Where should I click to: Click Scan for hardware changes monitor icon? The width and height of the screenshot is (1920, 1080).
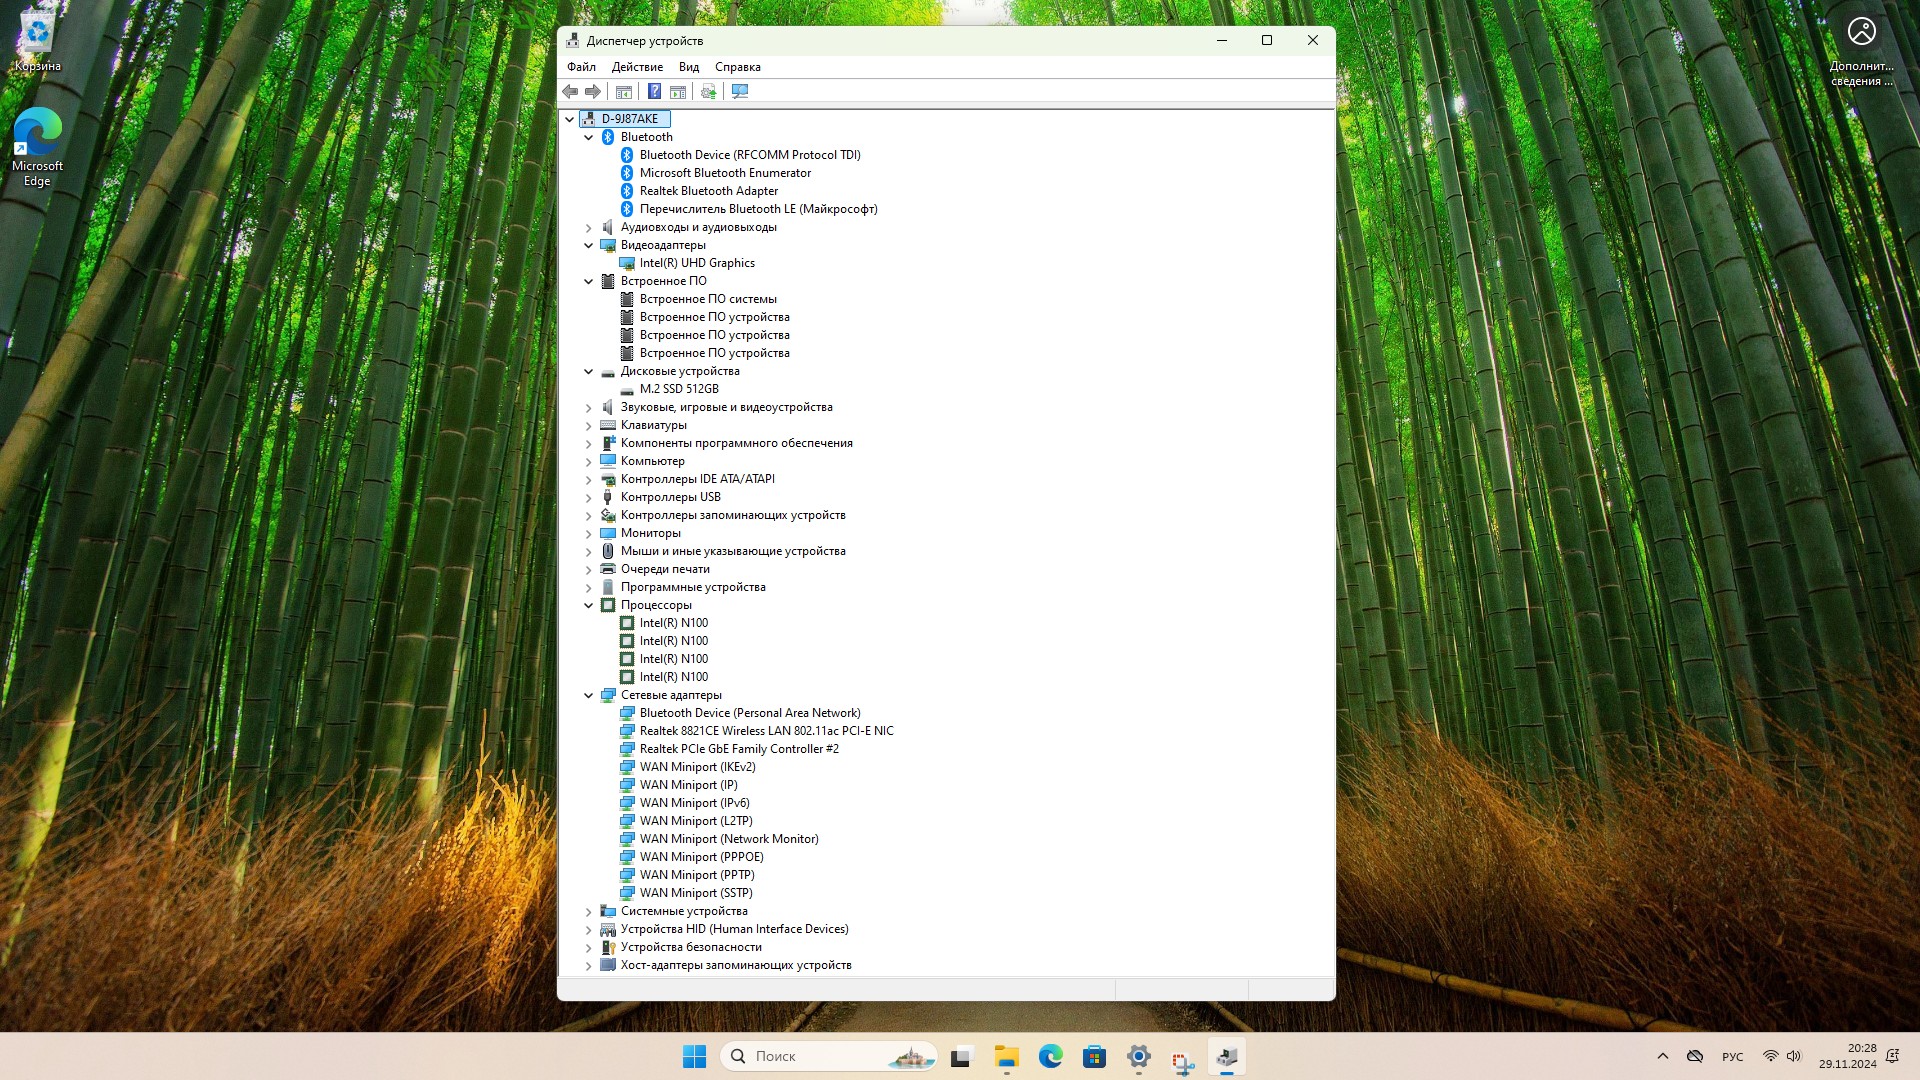coord(740,92)
